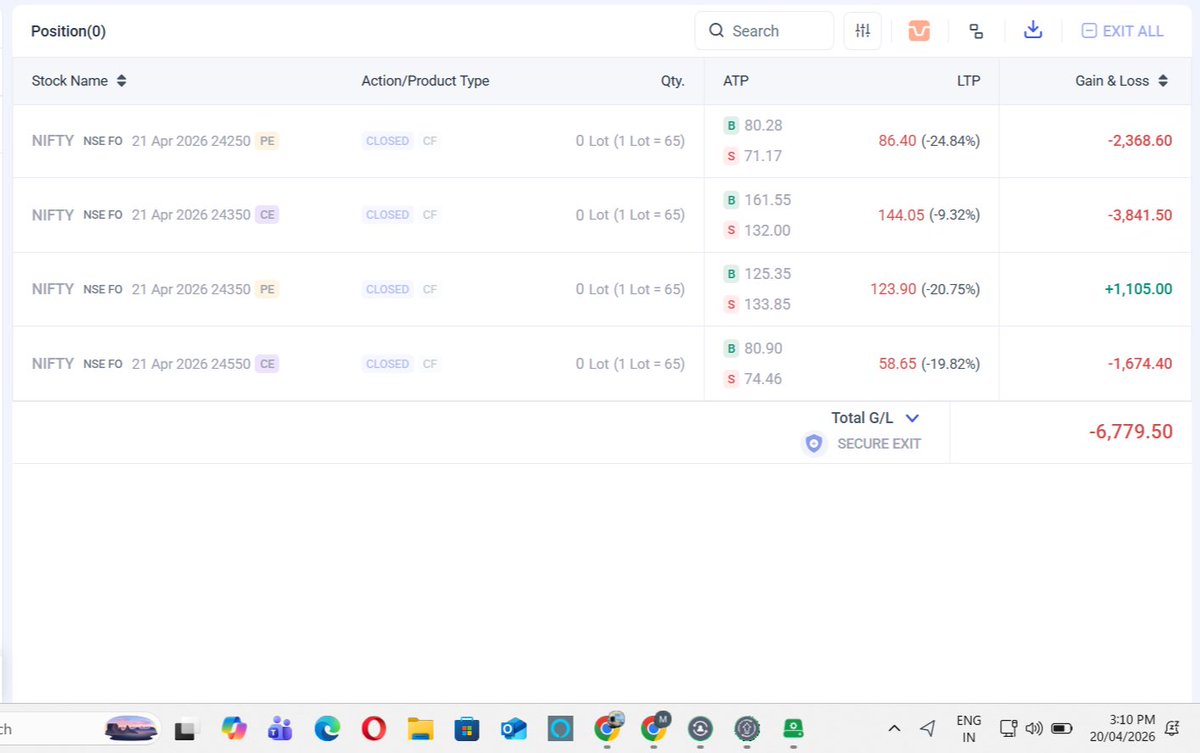Click the loss value -3,841.50
1200x753 pixels.
(1139, 215)
